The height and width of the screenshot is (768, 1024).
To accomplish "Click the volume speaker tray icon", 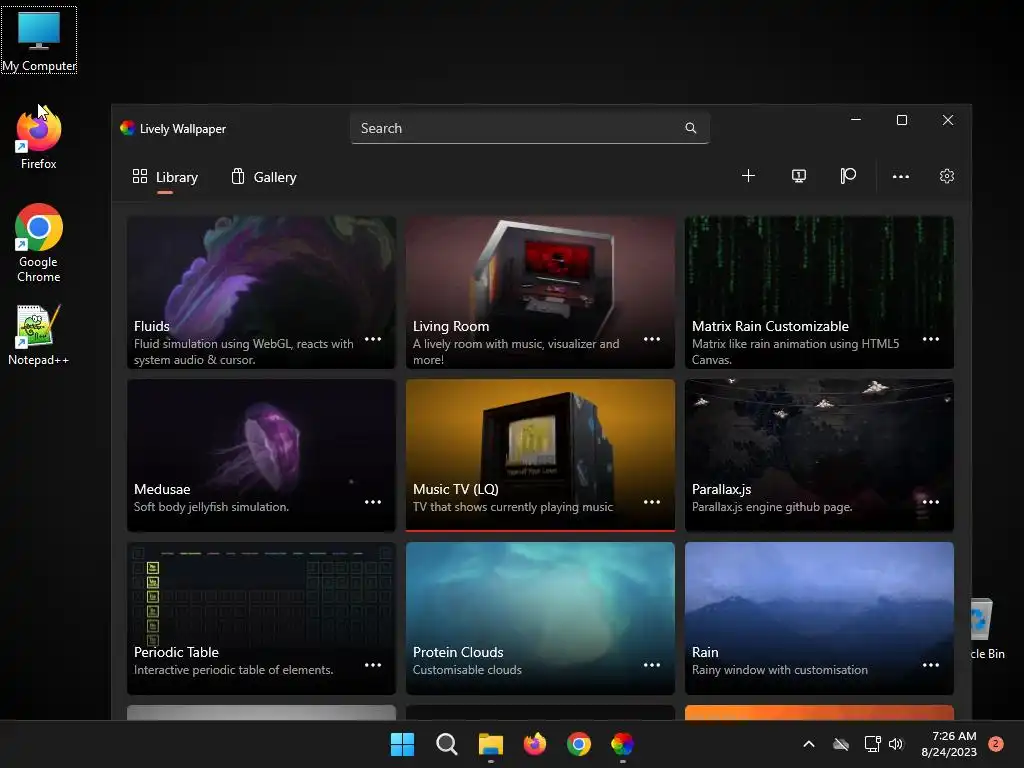I will 896,744.
